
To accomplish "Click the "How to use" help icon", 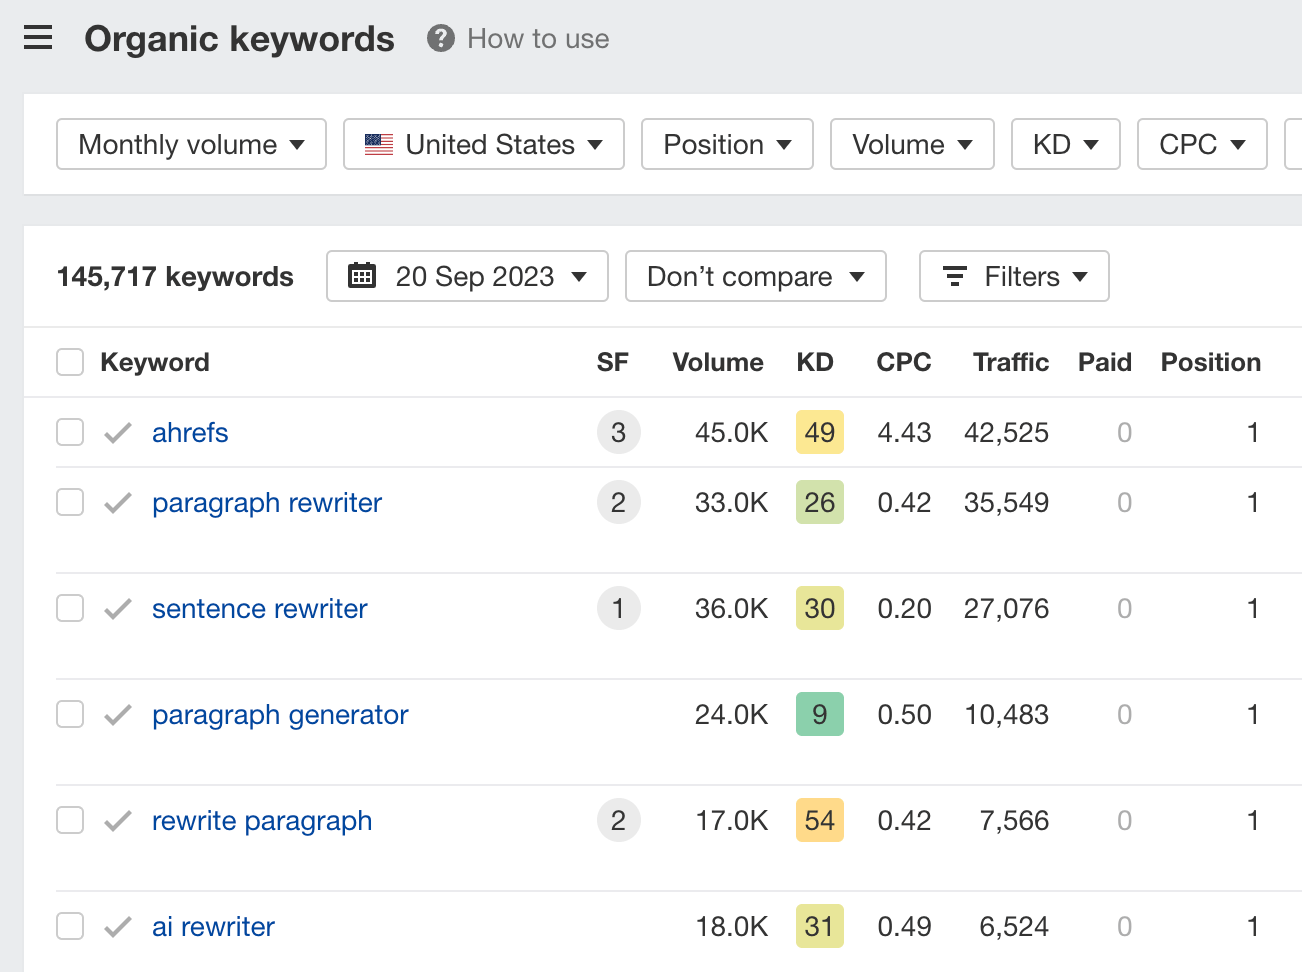I will click(x=440, y=39).
